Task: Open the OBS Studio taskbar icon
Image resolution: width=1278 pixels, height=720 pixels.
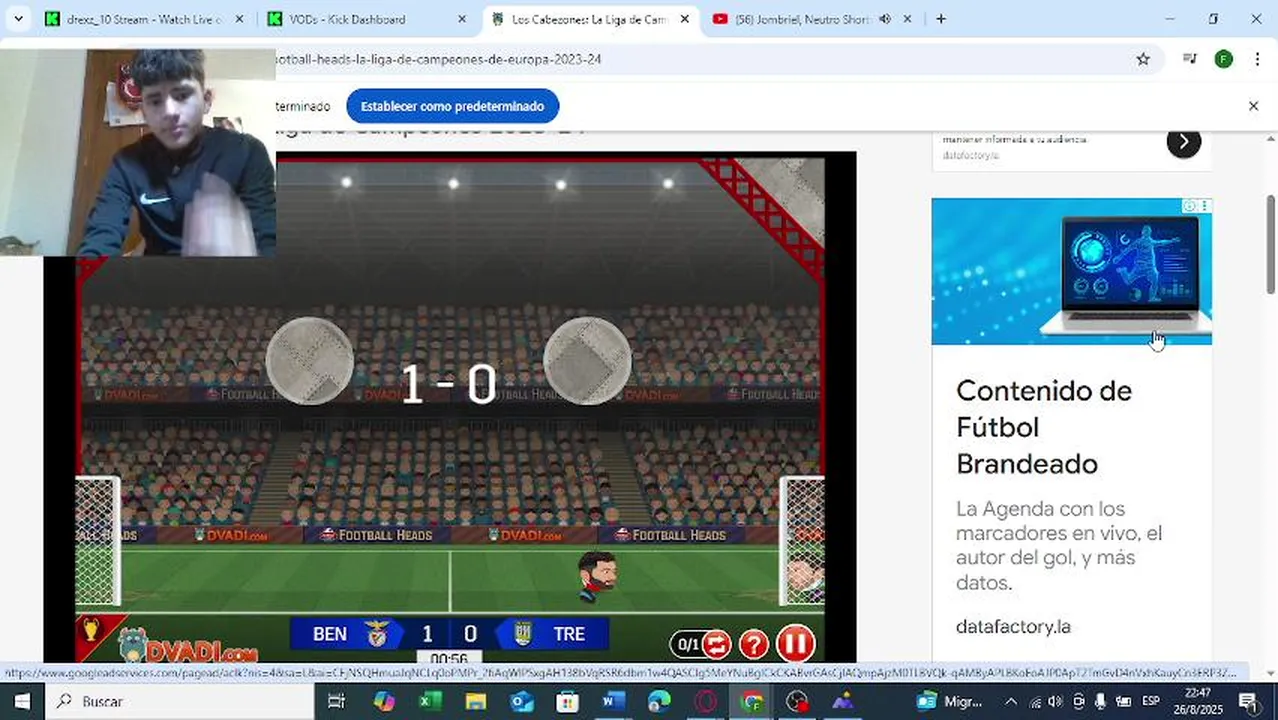Action: pos(797,701)
